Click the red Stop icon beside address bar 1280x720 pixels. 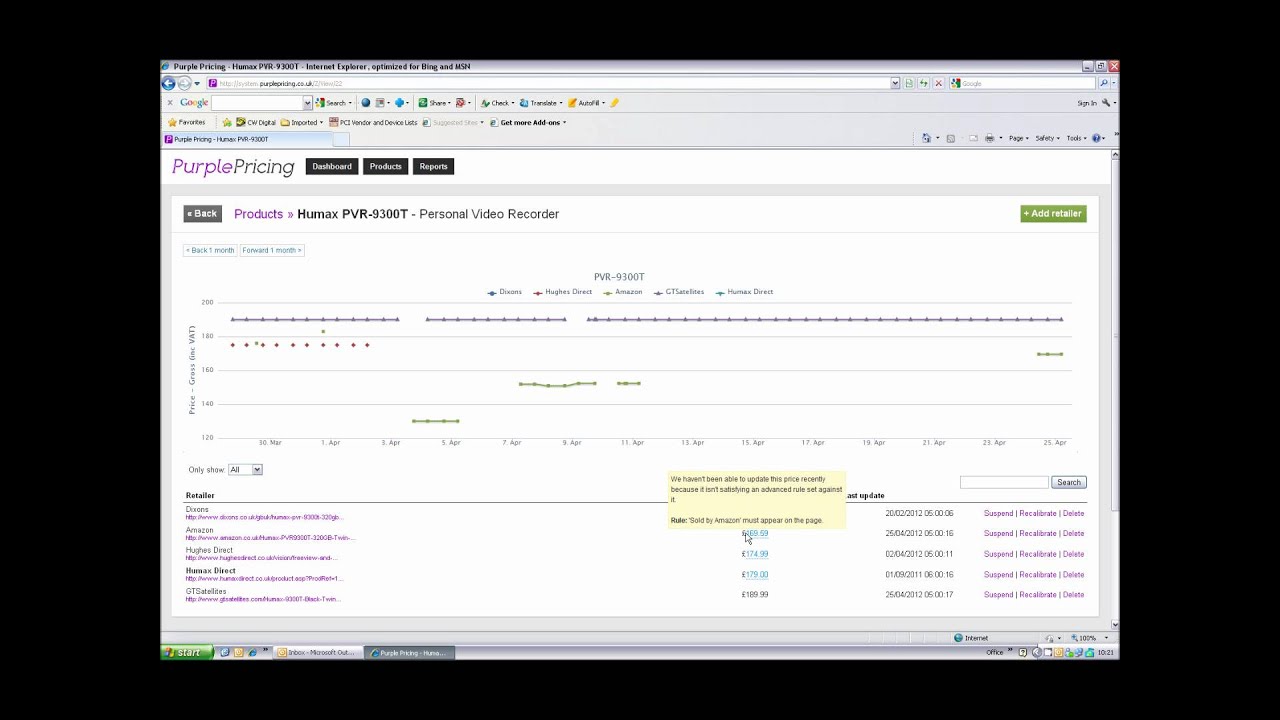[938, 83]
